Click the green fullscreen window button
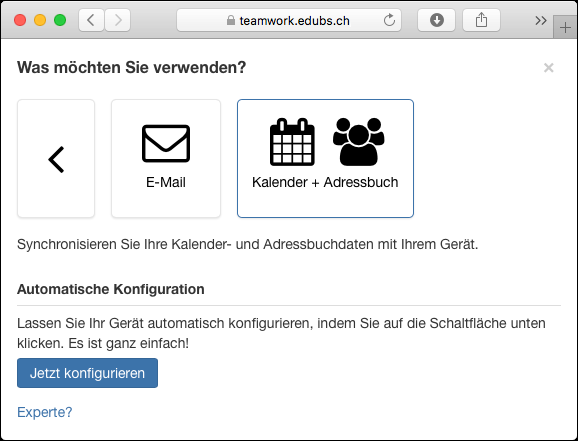The height and width of the screenshot is (441, 578). (60, 20)
